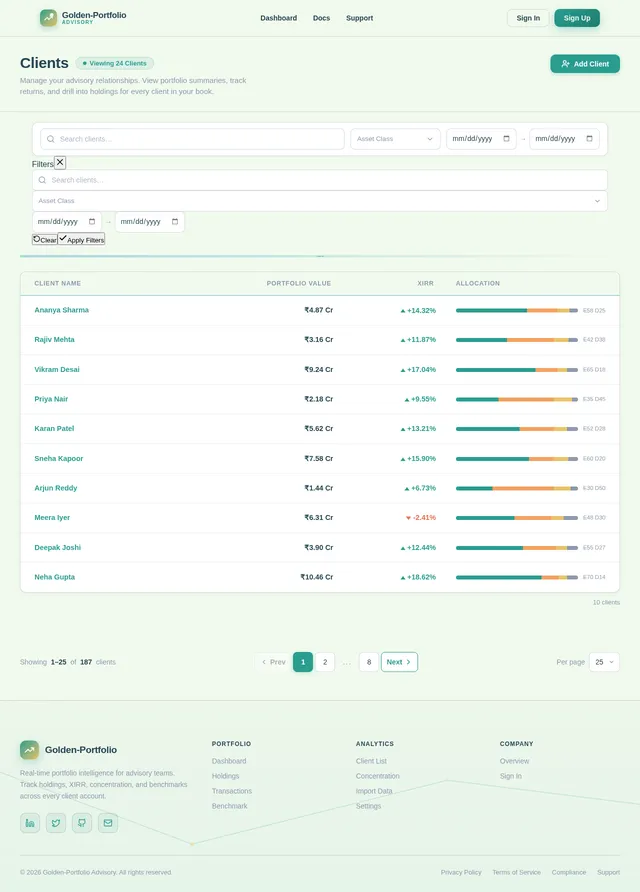Image resolution: width=640 pixels, height=892 pixels.
Task: Open client Priya Nair
Action: pos(51,399)
